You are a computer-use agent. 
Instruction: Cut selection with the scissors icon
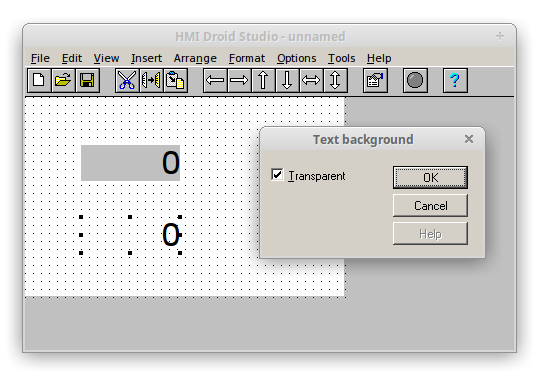coord(127,81)
